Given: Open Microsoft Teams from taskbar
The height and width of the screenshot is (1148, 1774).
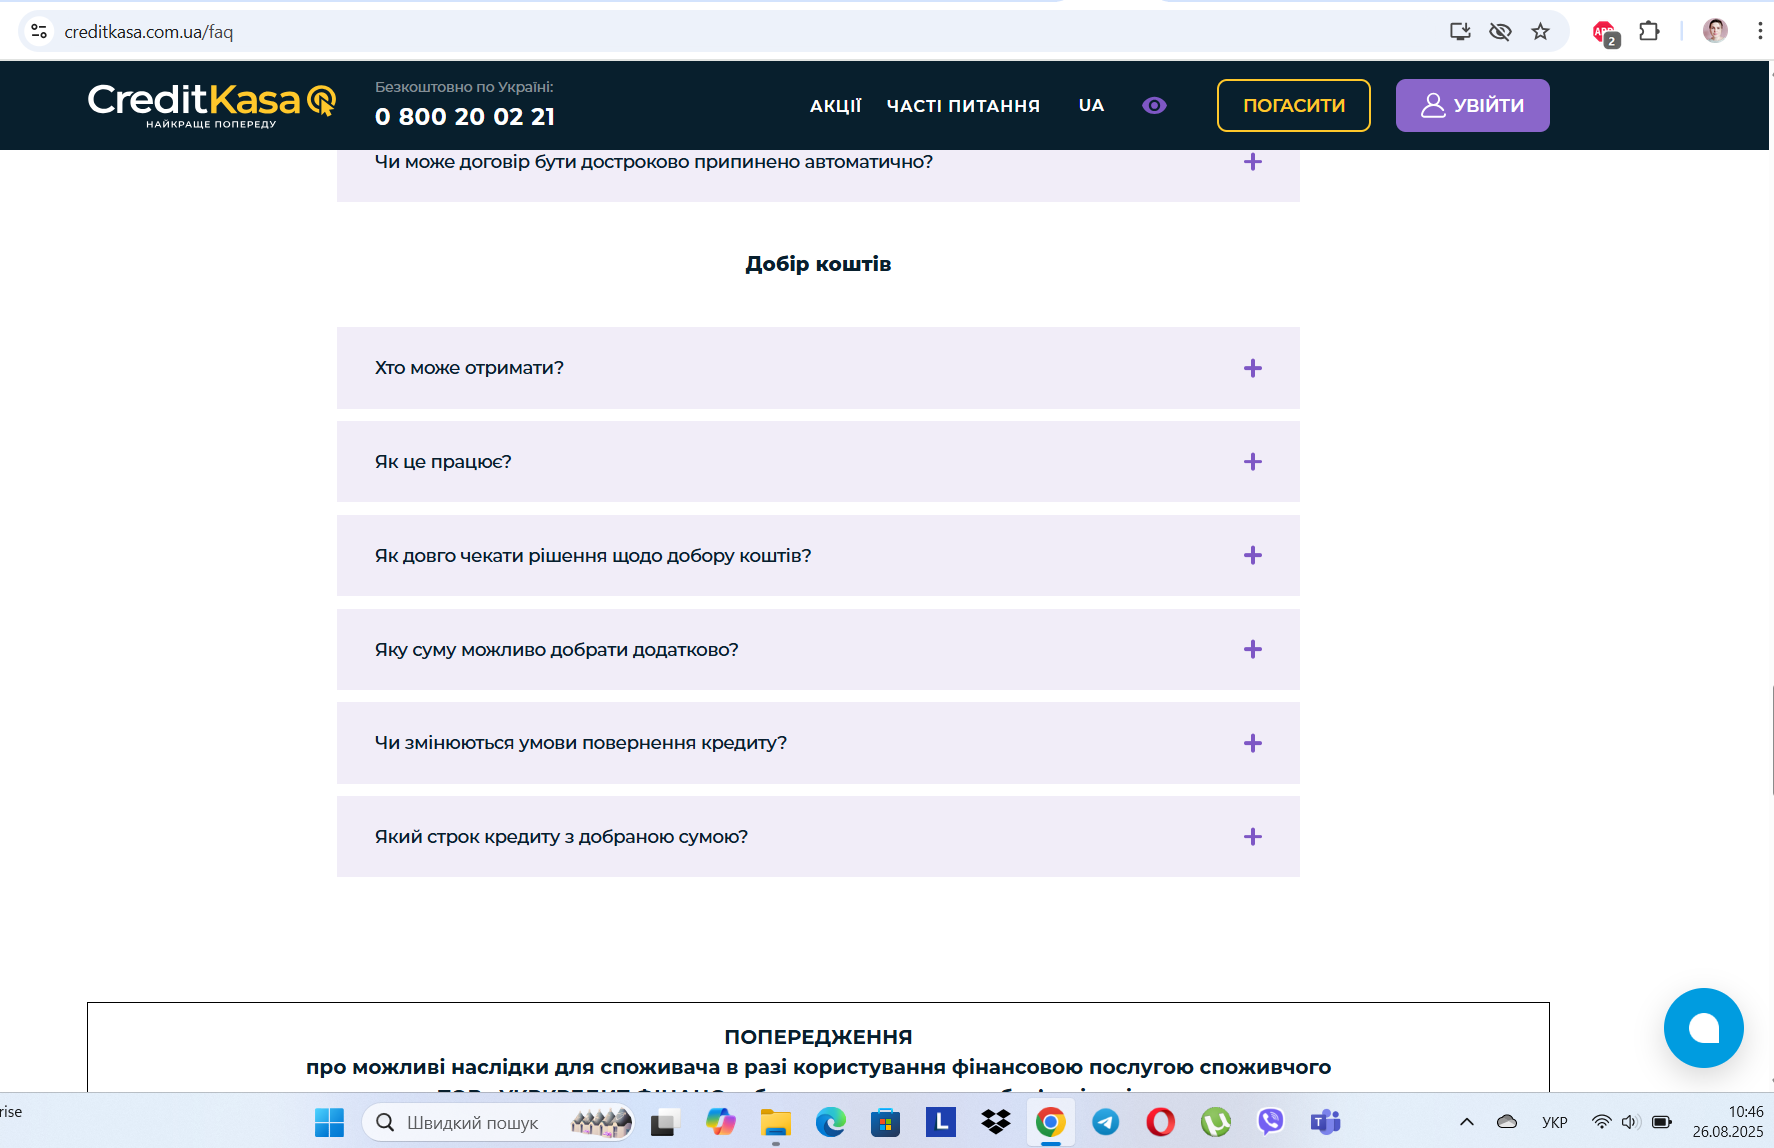Looking at the screenshot, I should tap(1325, 1122).
